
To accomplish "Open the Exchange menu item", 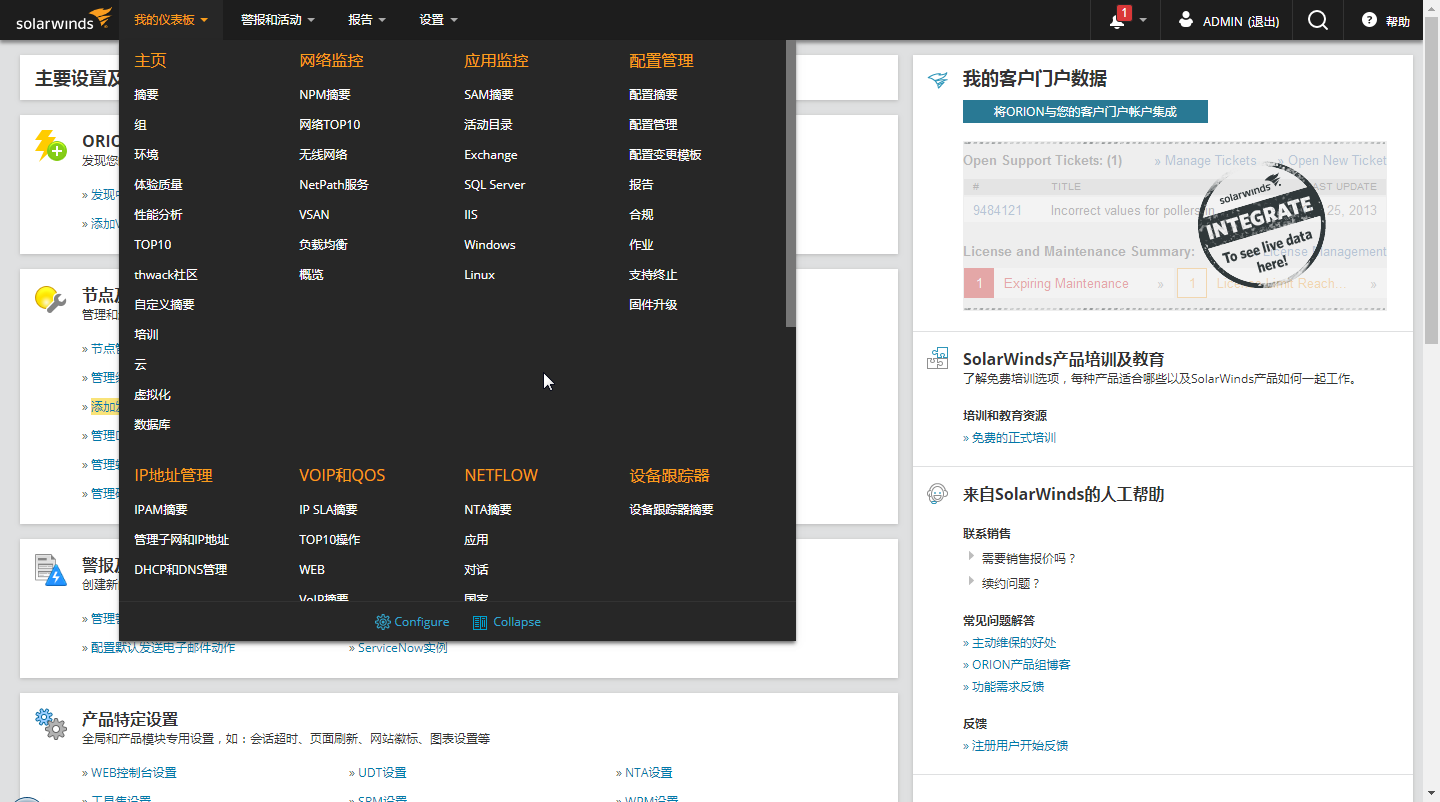I will point(491,155).
